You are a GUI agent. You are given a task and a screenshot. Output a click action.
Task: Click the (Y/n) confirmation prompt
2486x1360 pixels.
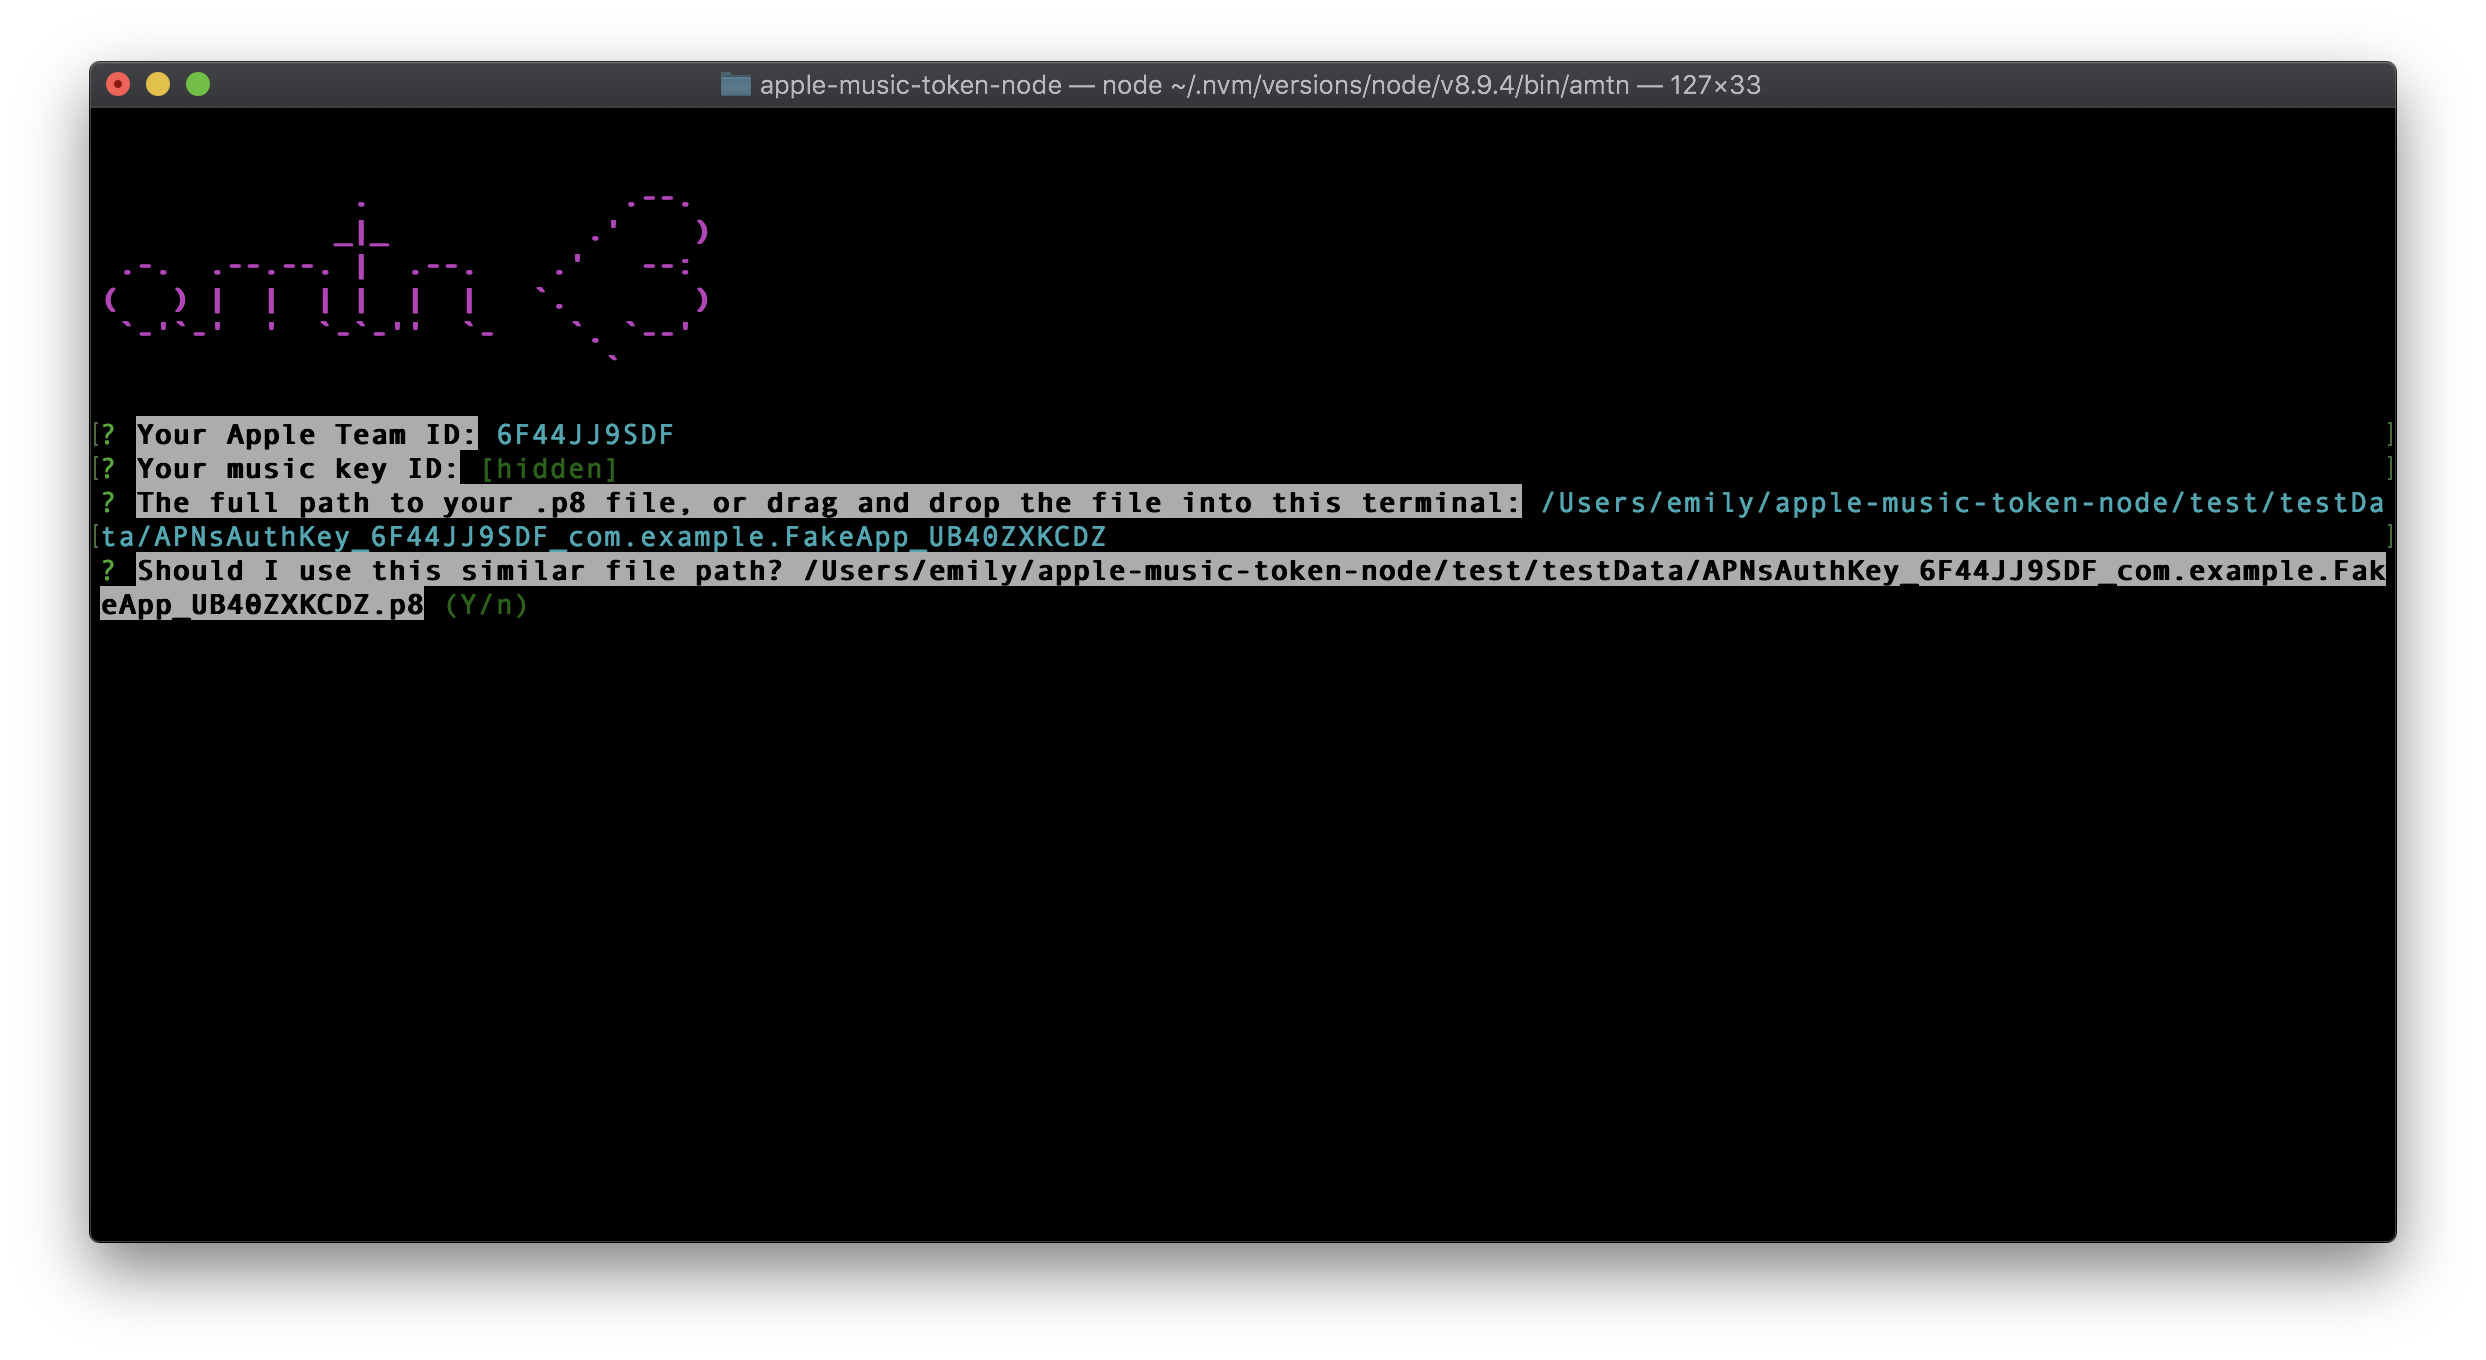(486, 605)
